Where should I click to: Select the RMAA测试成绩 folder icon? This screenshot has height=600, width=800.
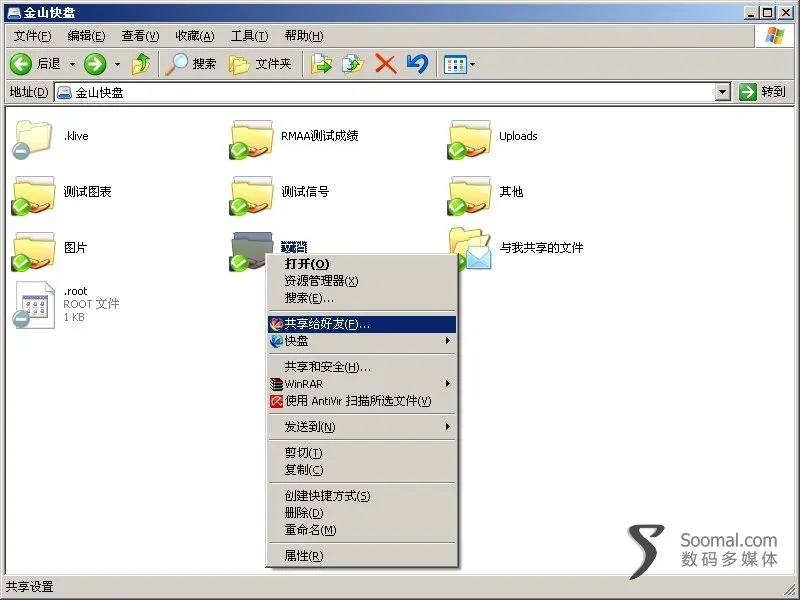pyautogui.click(x=251, y=139)
